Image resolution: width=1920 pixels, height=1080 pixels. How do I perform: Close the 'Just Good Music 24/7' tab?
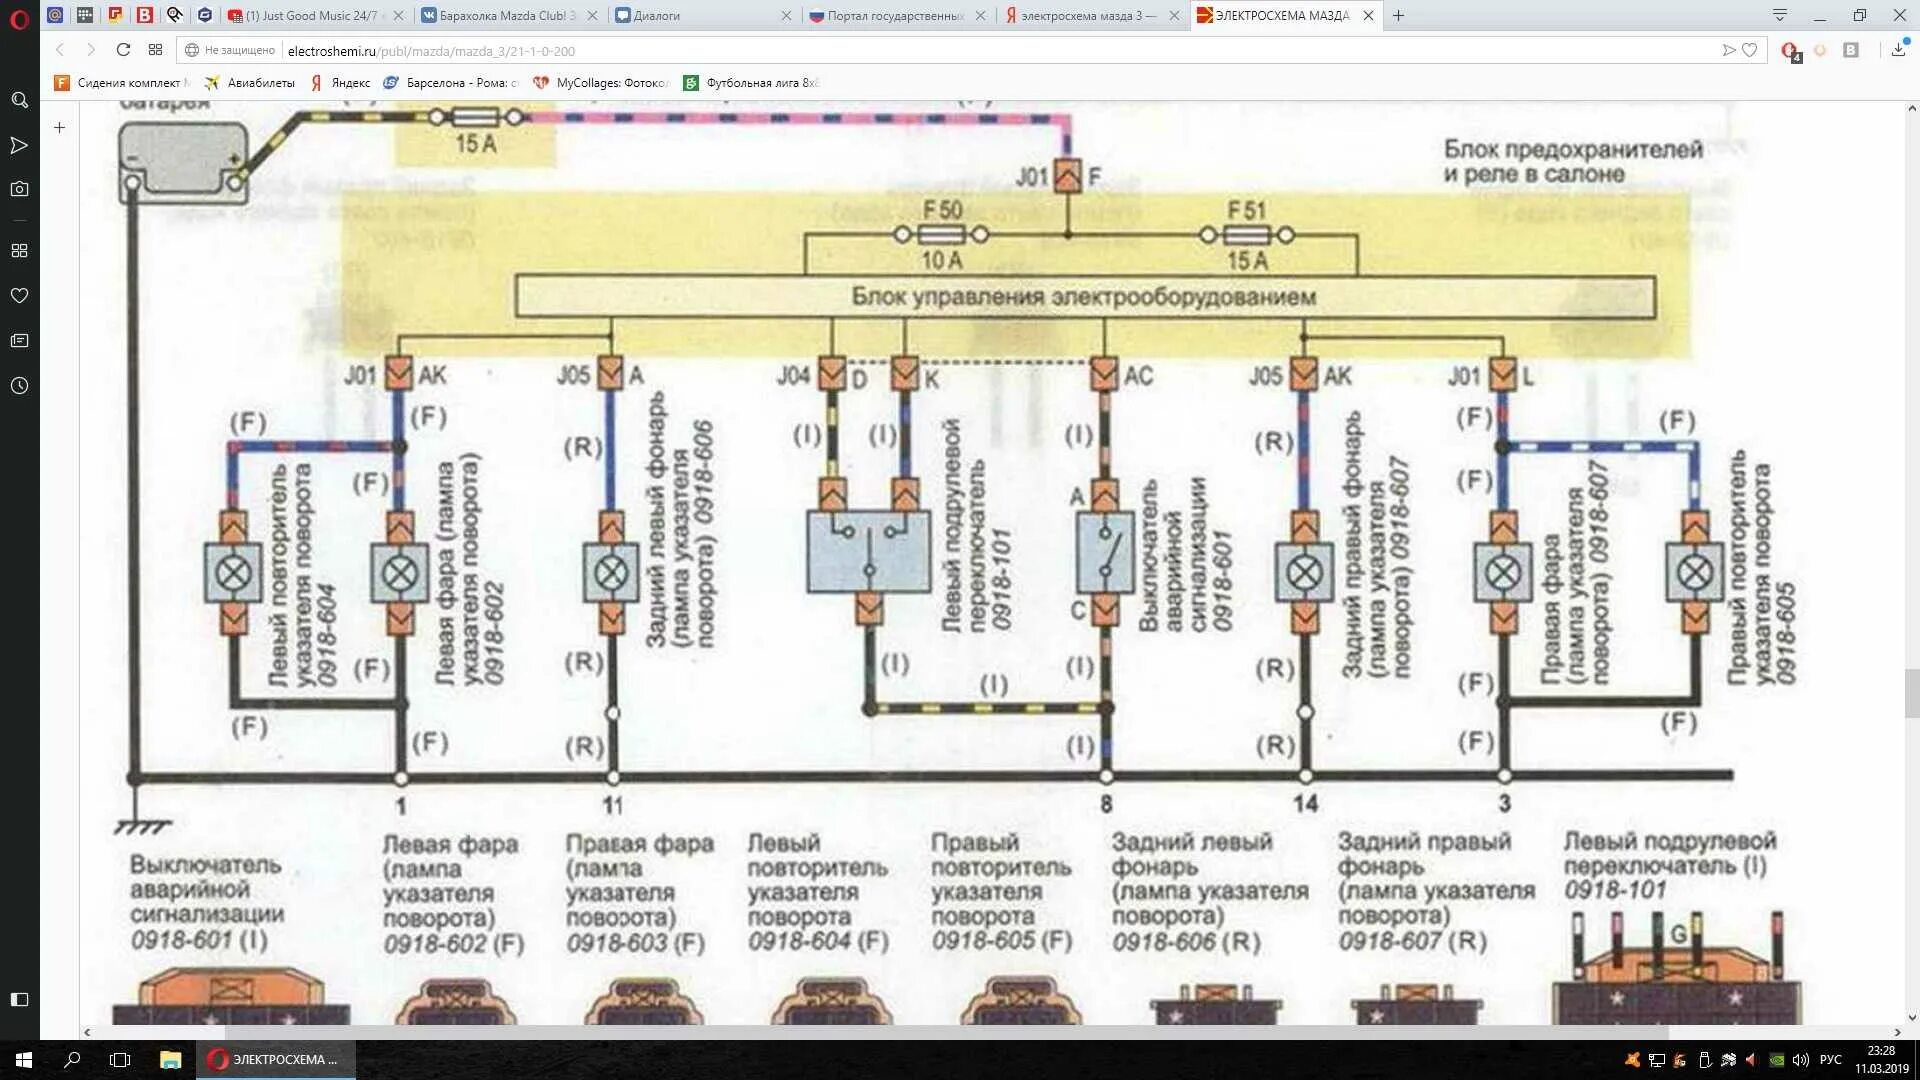coord(399,15)
